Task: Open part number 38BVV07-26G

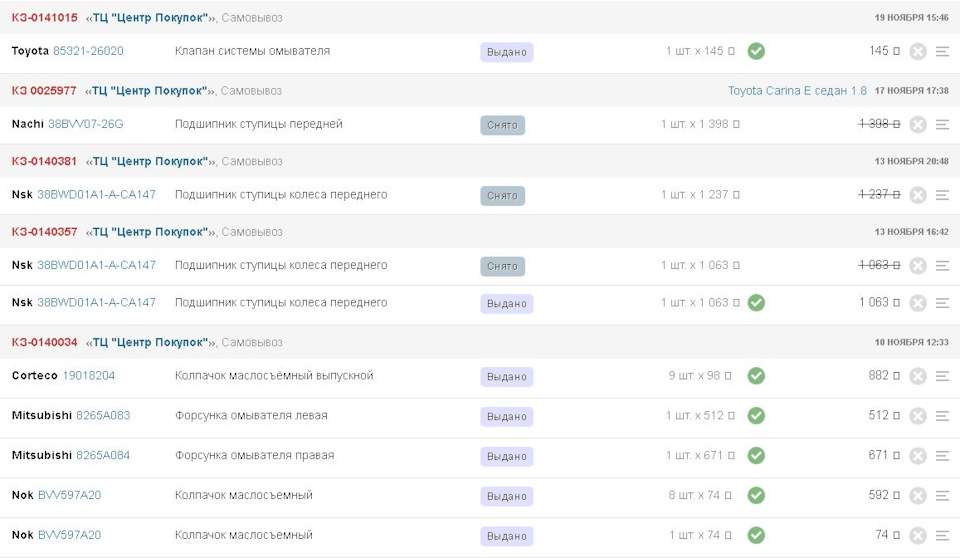Action: click(86, 124)
